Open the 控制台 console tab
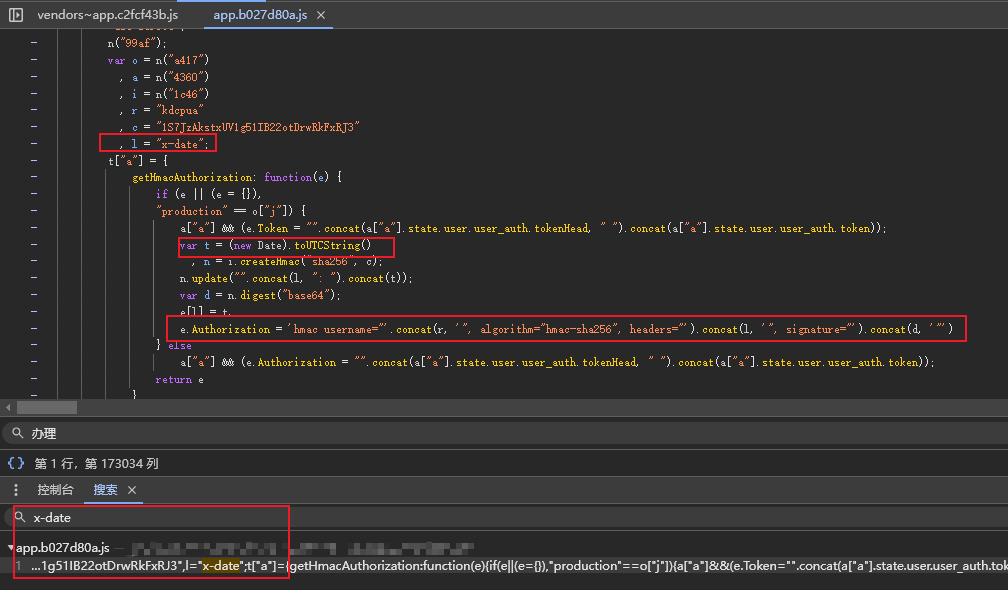Image resolution: width=1008 pixels, height=590 pixels. coord(55,490)
